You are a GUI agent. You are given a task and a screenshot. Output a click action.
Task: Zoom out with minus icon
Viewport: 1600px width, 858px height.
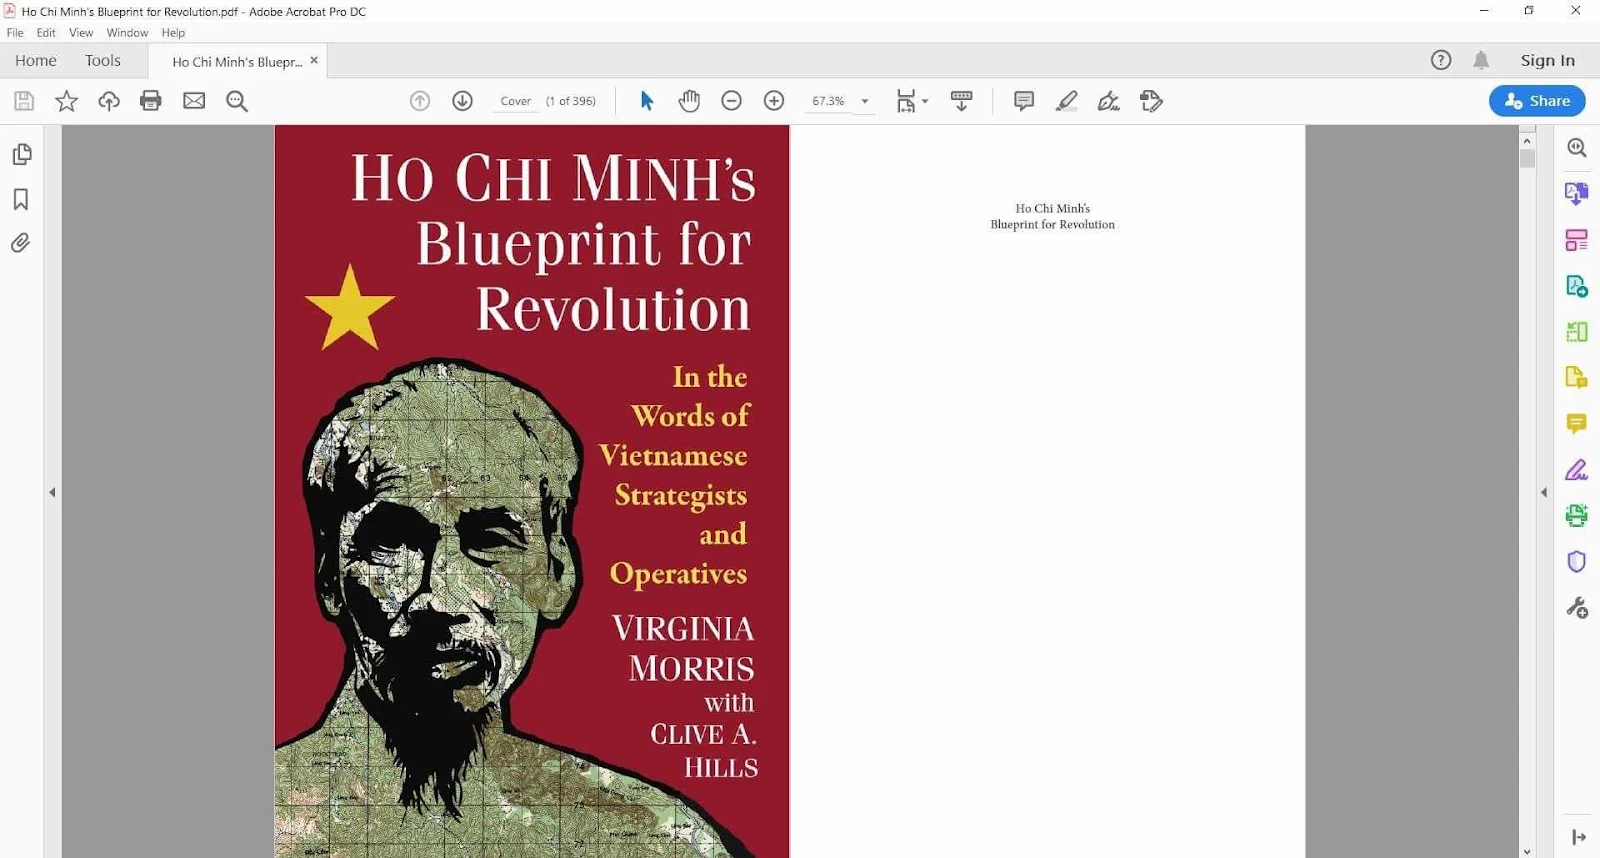tap(731, 101)
